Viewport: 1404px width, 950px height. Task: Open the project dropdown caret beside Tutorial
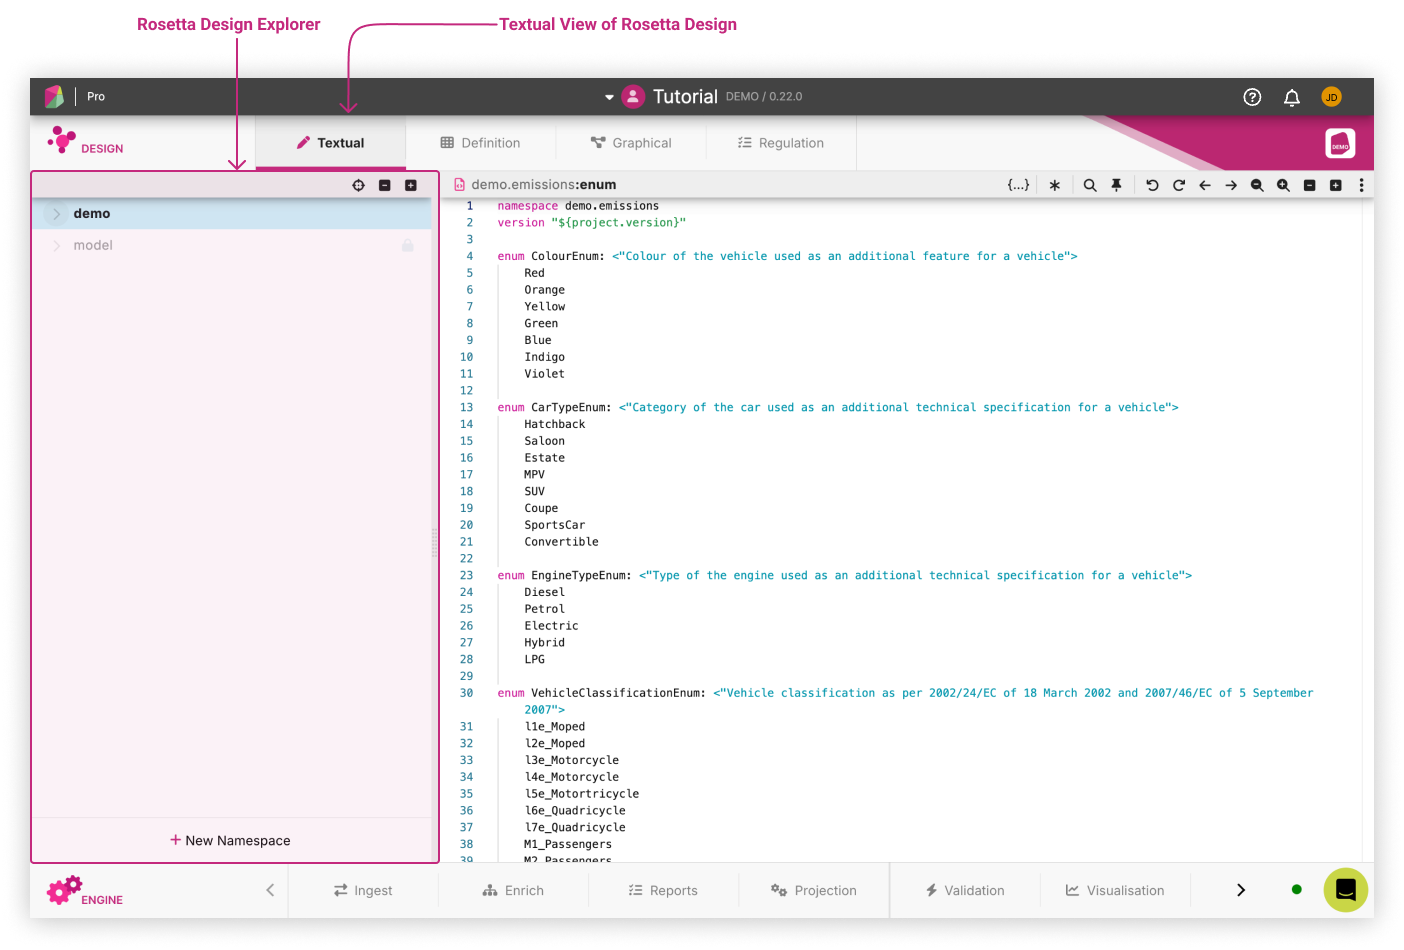609,97
